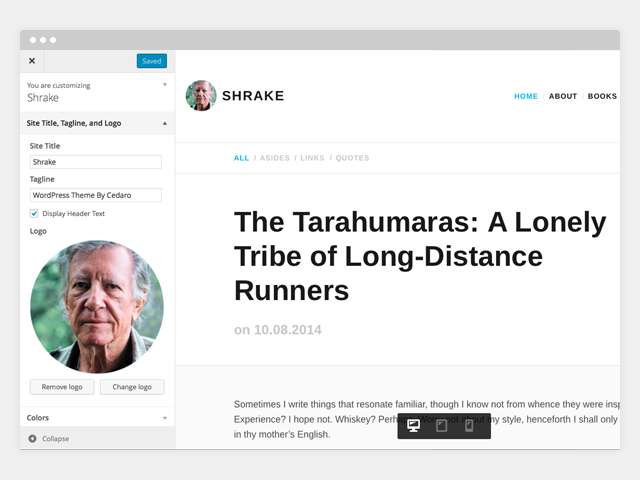Expand the 'You are customizing' arrow
This screenshot has height=480, width=640.
[x=165, y=84]
